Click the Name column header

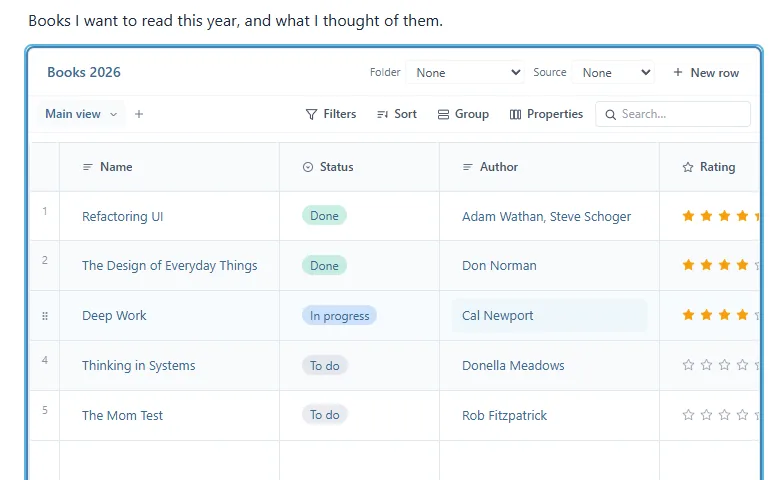click(169, 167)
